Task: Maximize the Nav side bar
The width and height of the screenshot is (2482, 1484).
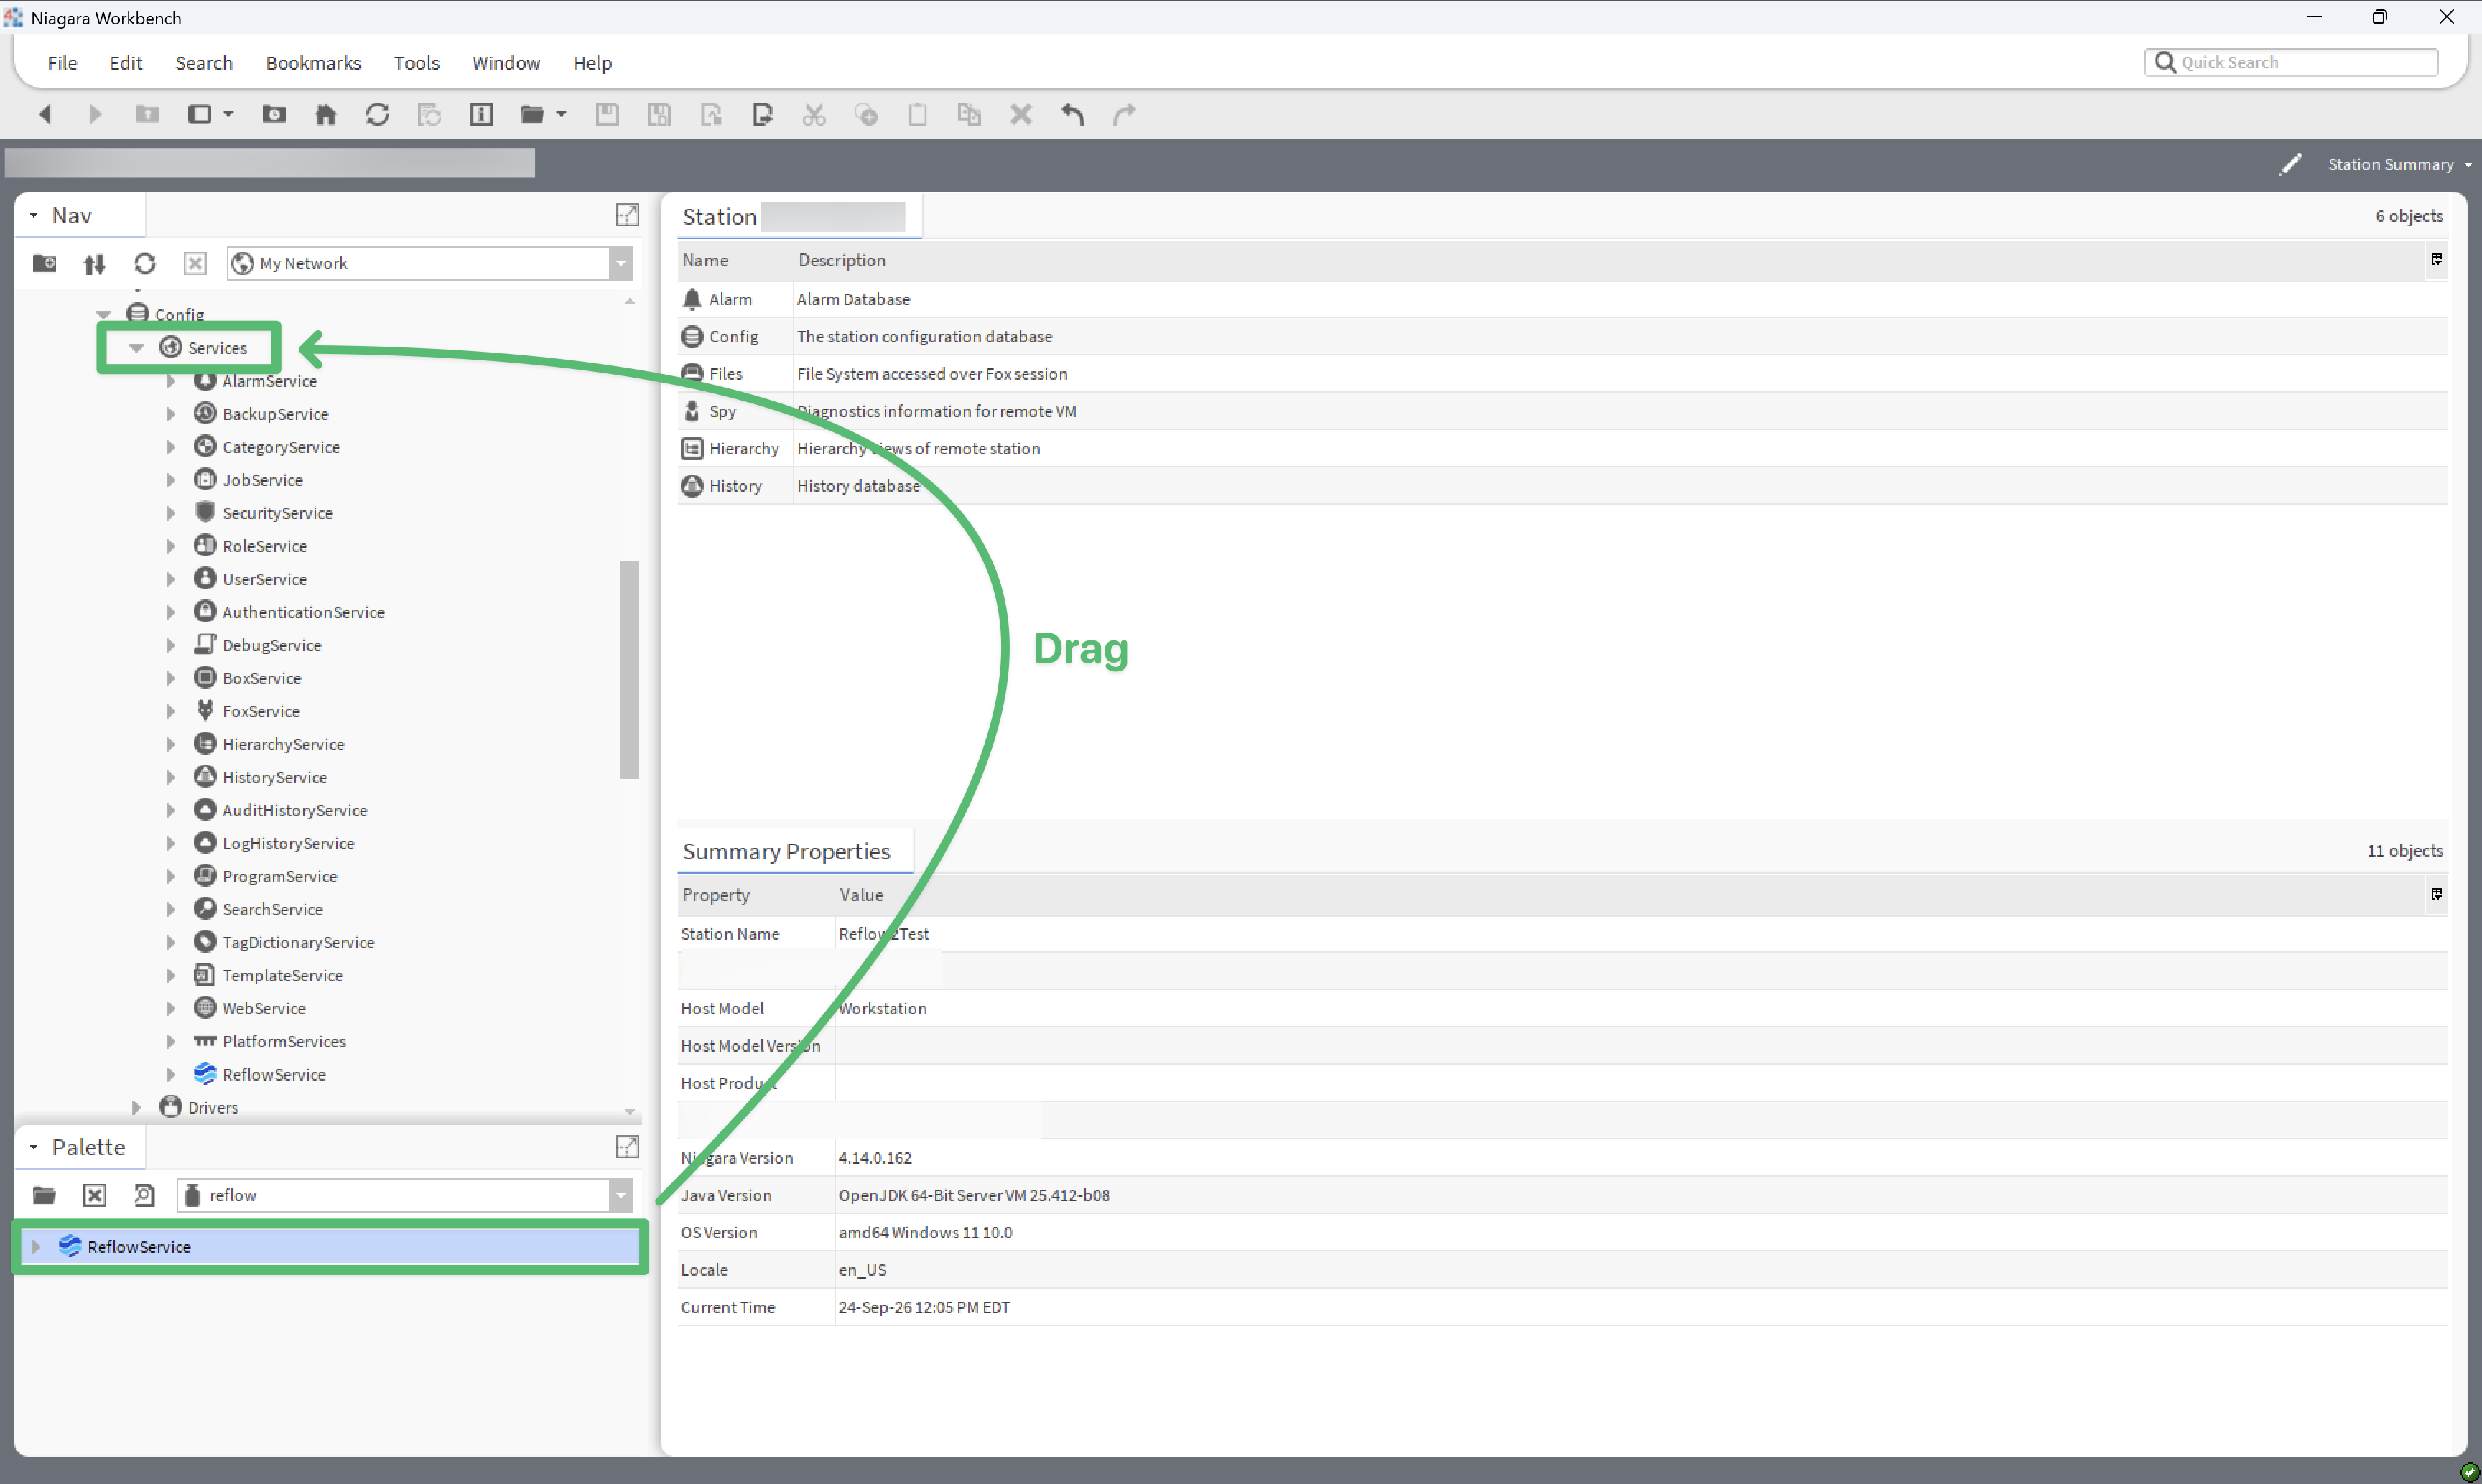Action: (627, 215)
